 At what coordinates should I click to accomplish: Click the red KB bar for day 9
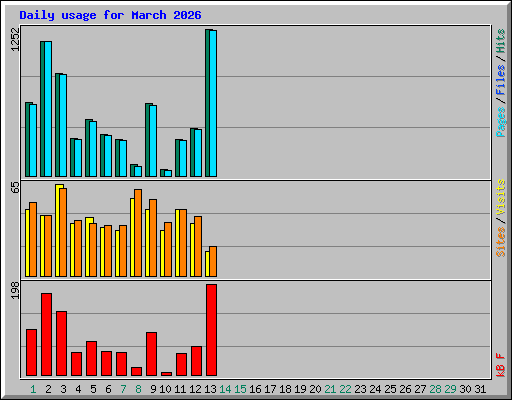[151, 354]
